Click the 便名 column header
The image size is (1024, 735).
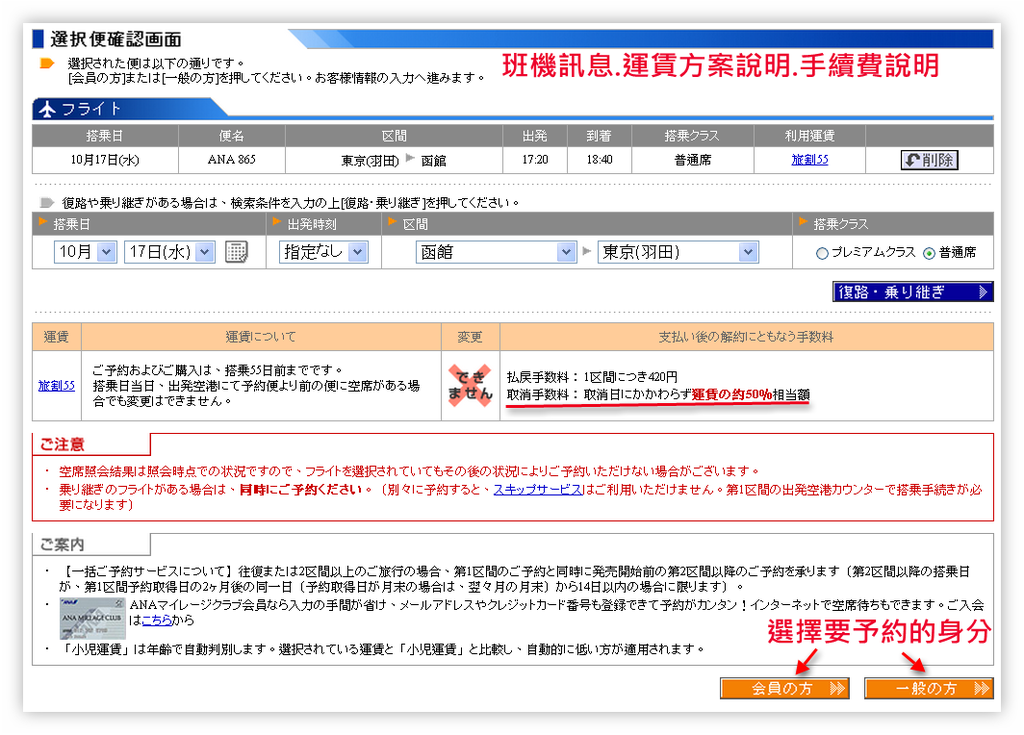tap(232, 136)
